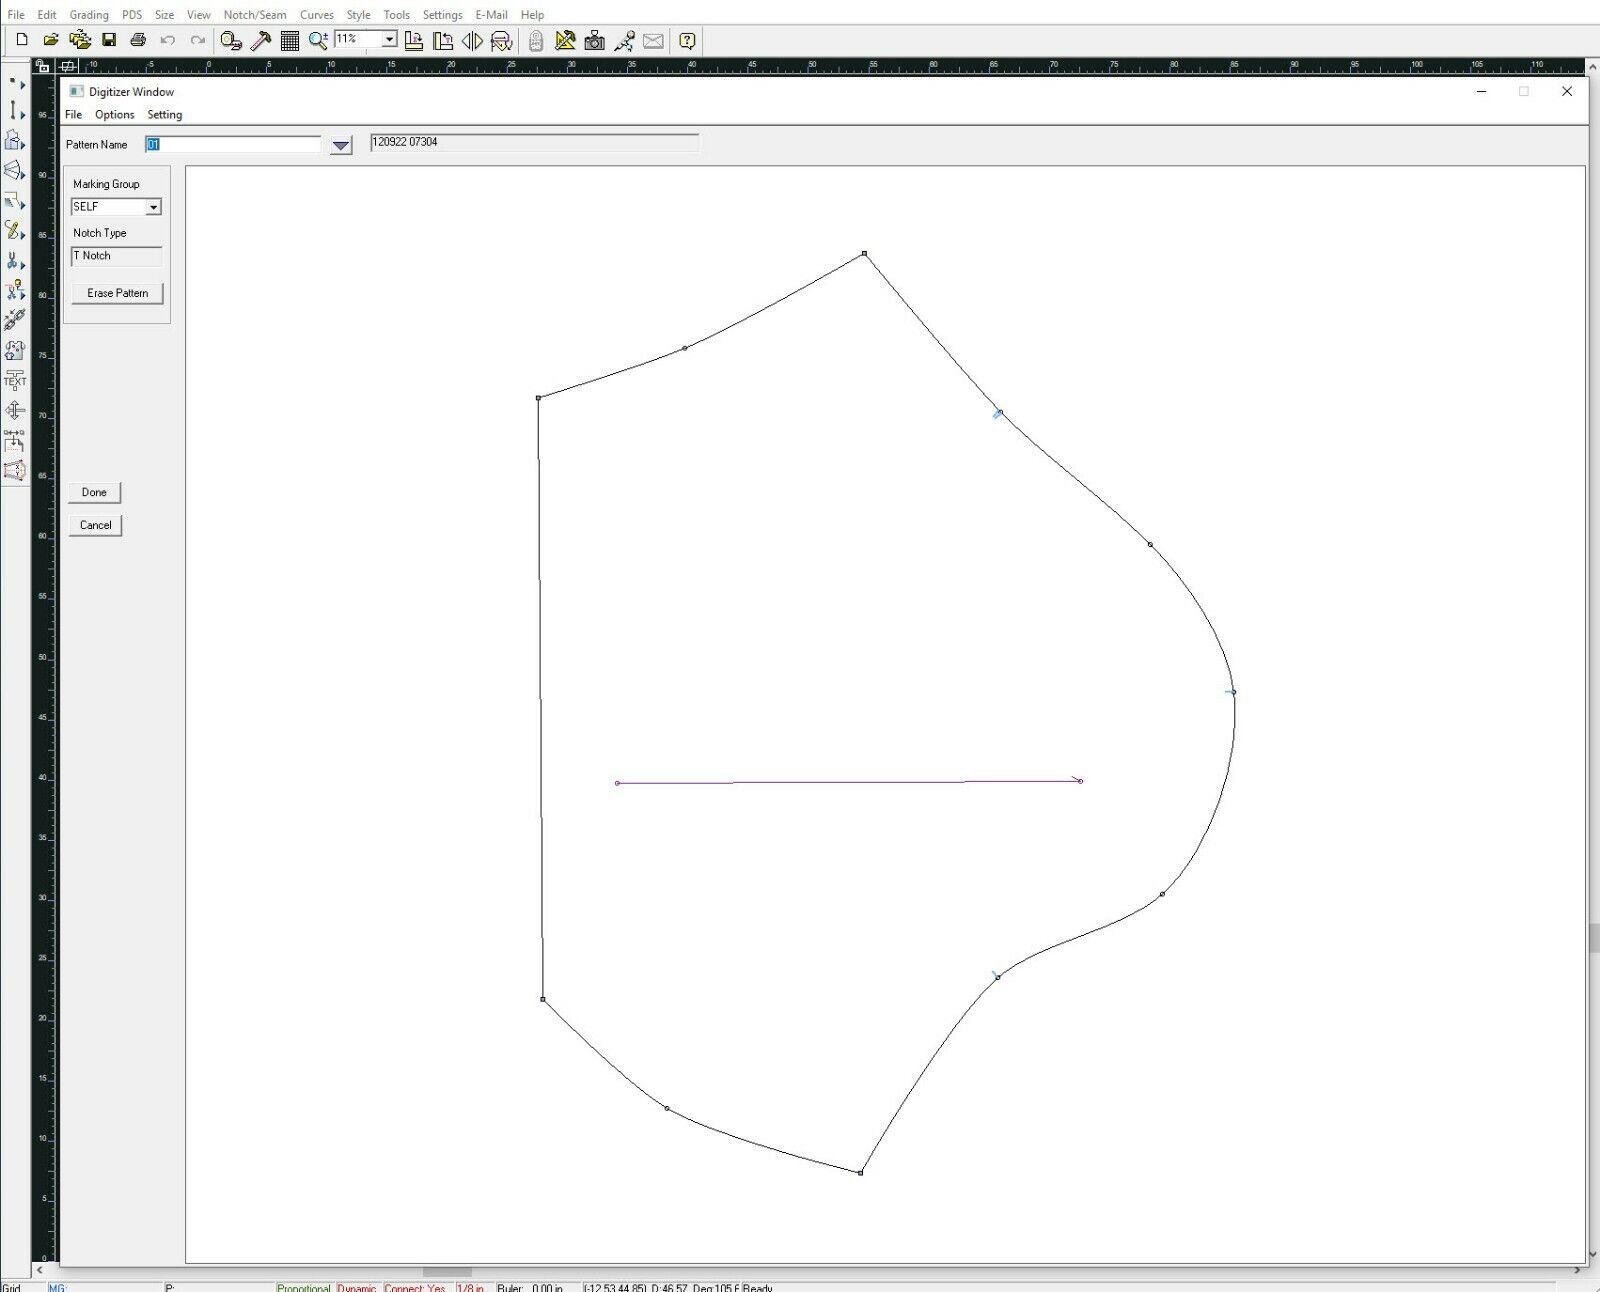The image size is (1600, 1292).
Task: Select the garment pieces tool icon
Action: 15,350
